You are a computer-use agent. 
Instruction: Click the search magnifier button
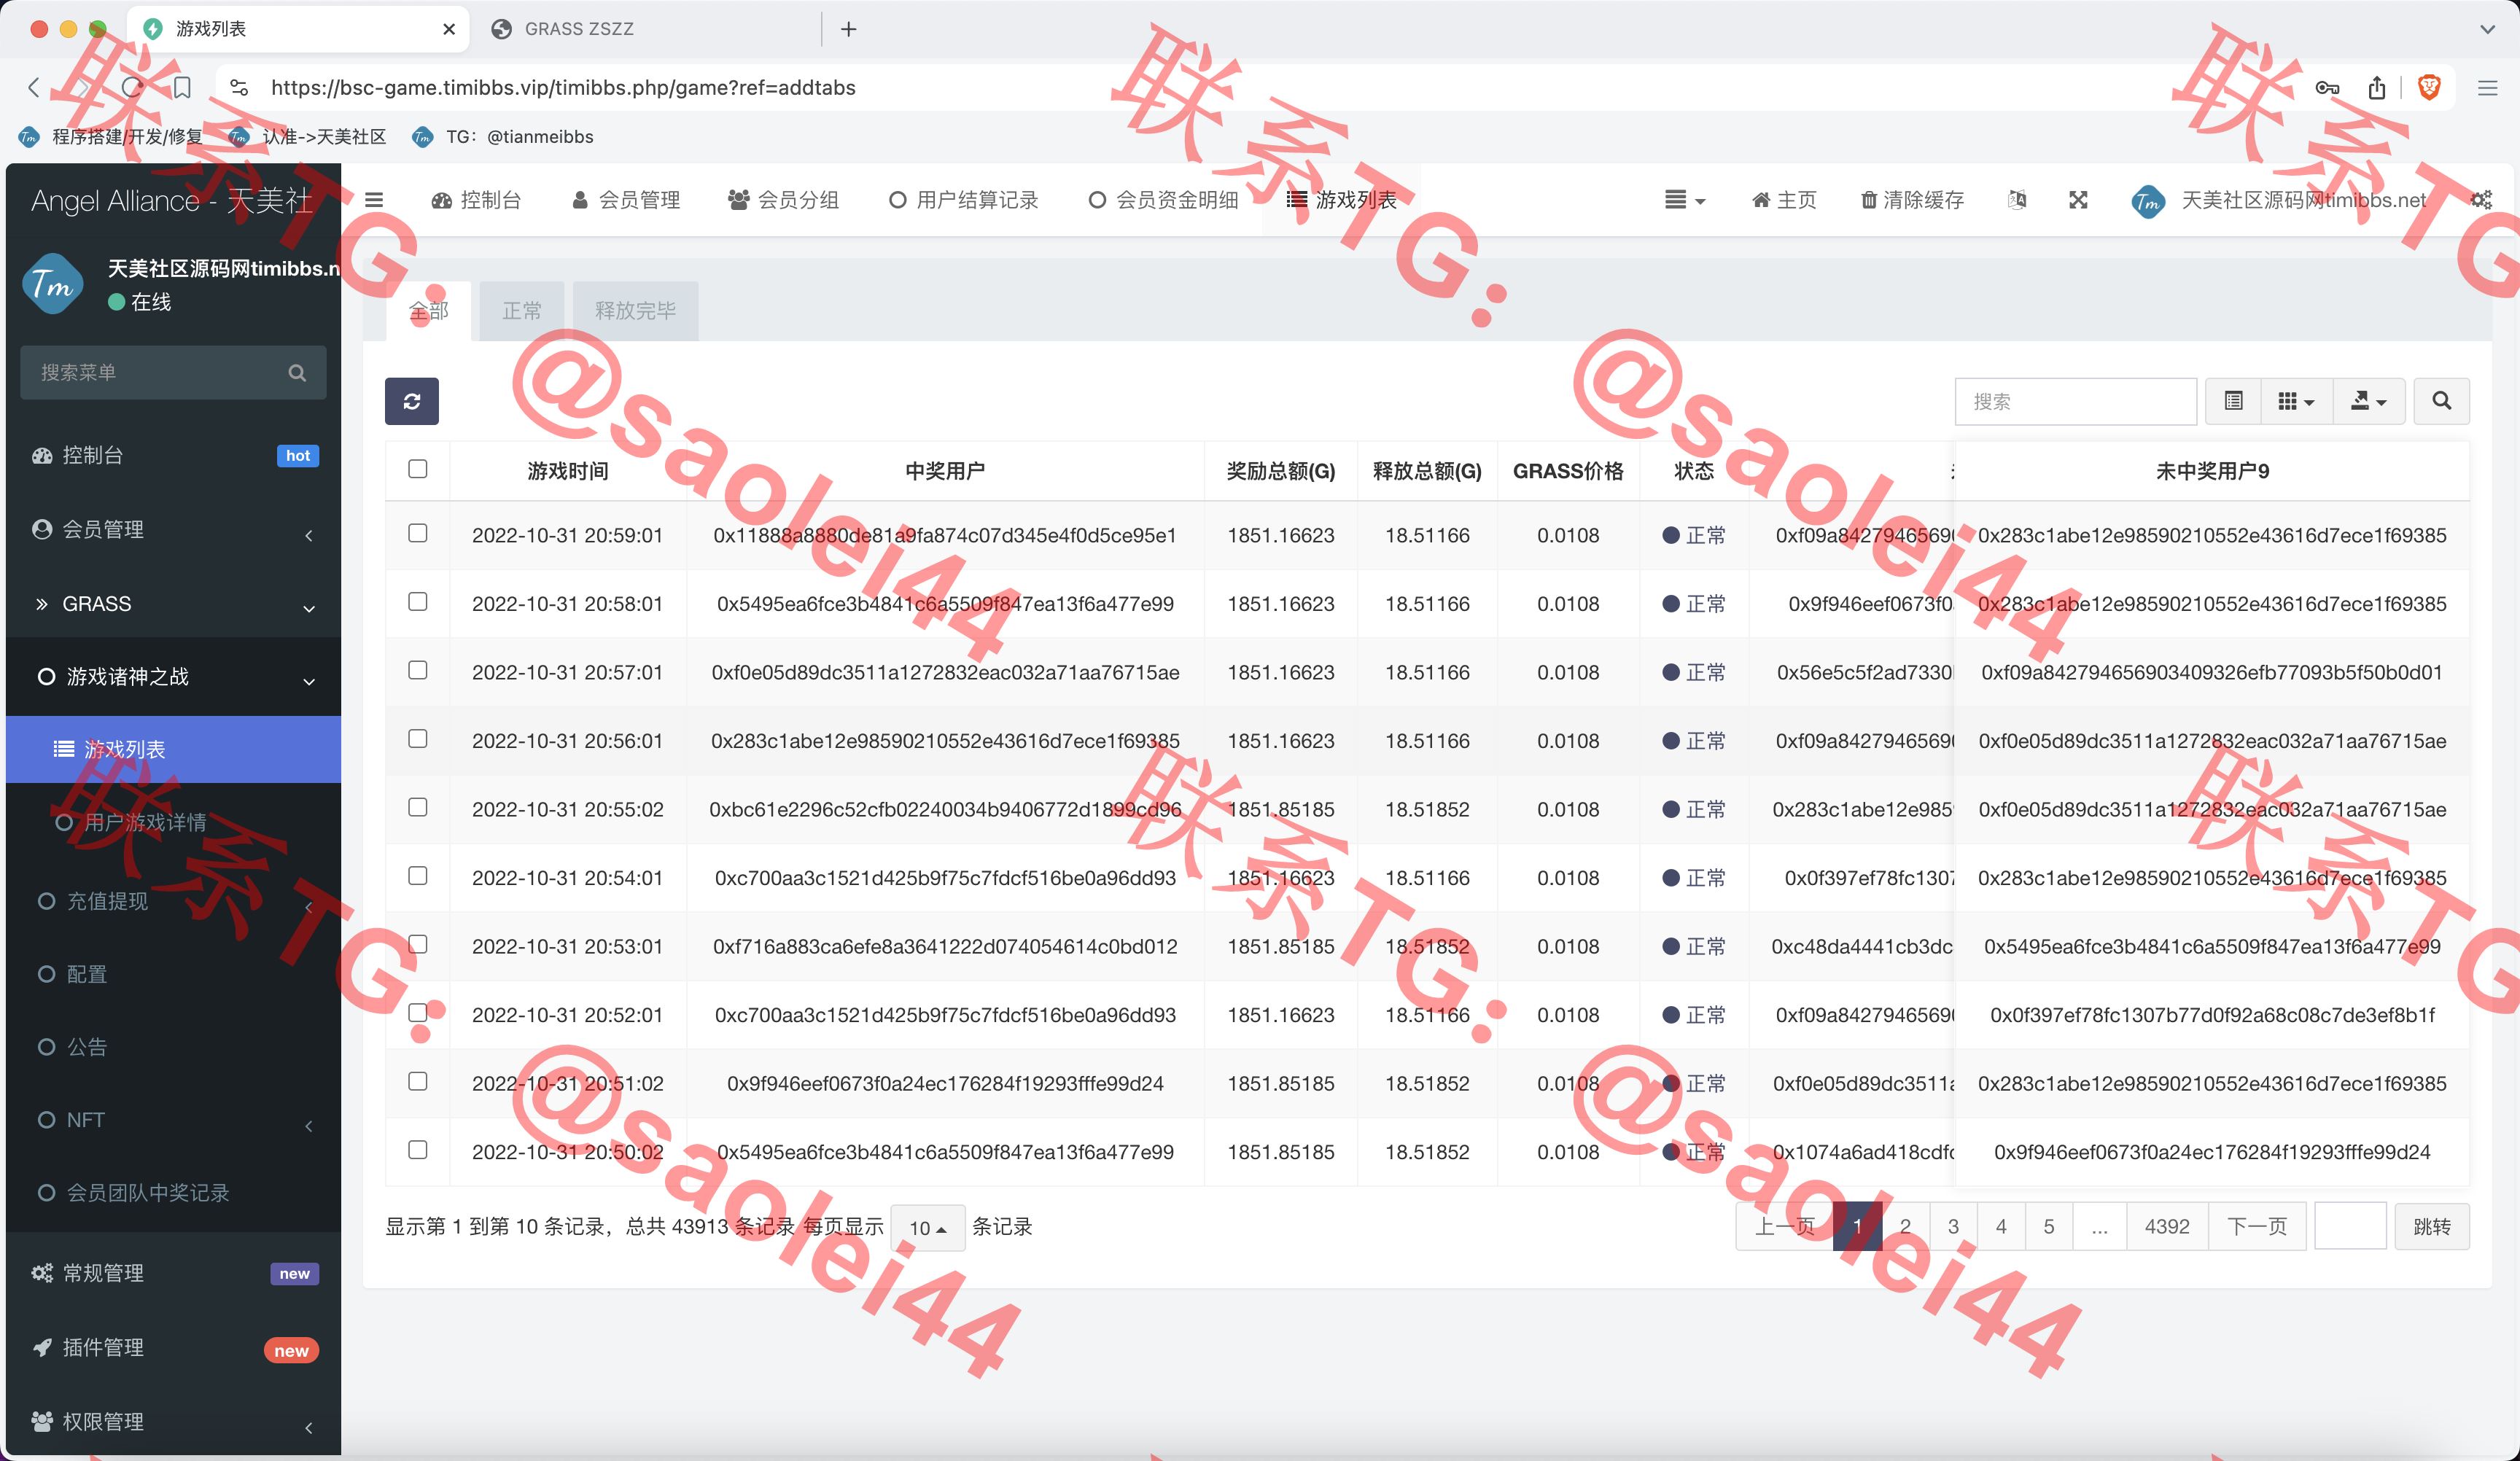tap(2441, 401)
